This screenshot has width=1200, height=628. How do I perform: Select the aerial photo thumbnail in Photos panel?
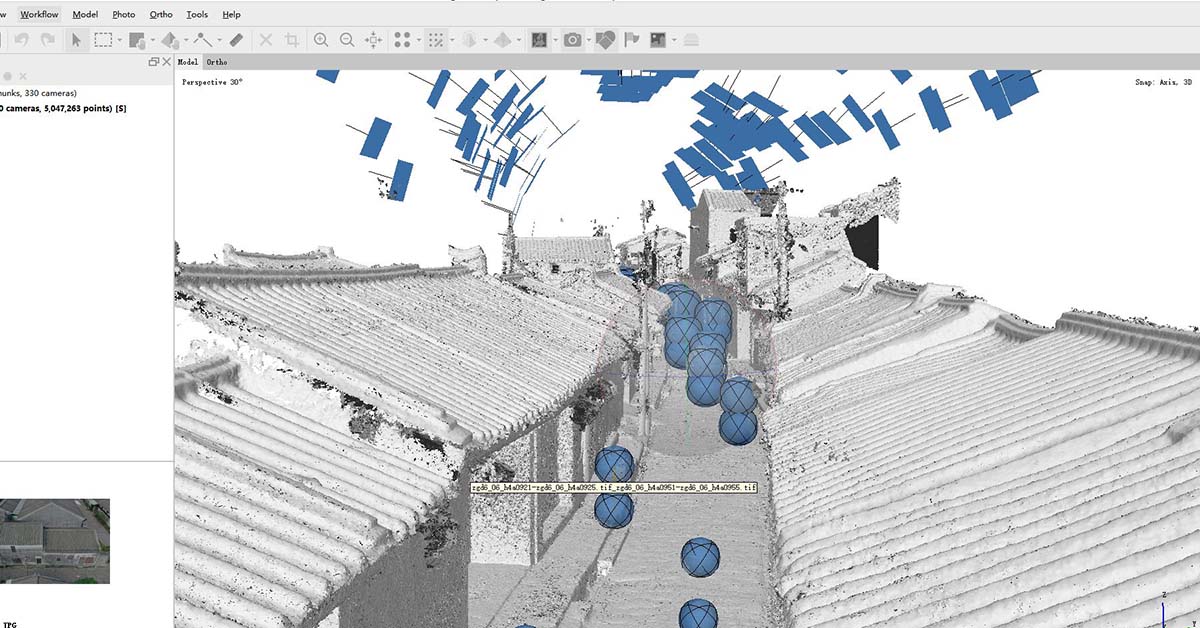(x=55, y=540)
